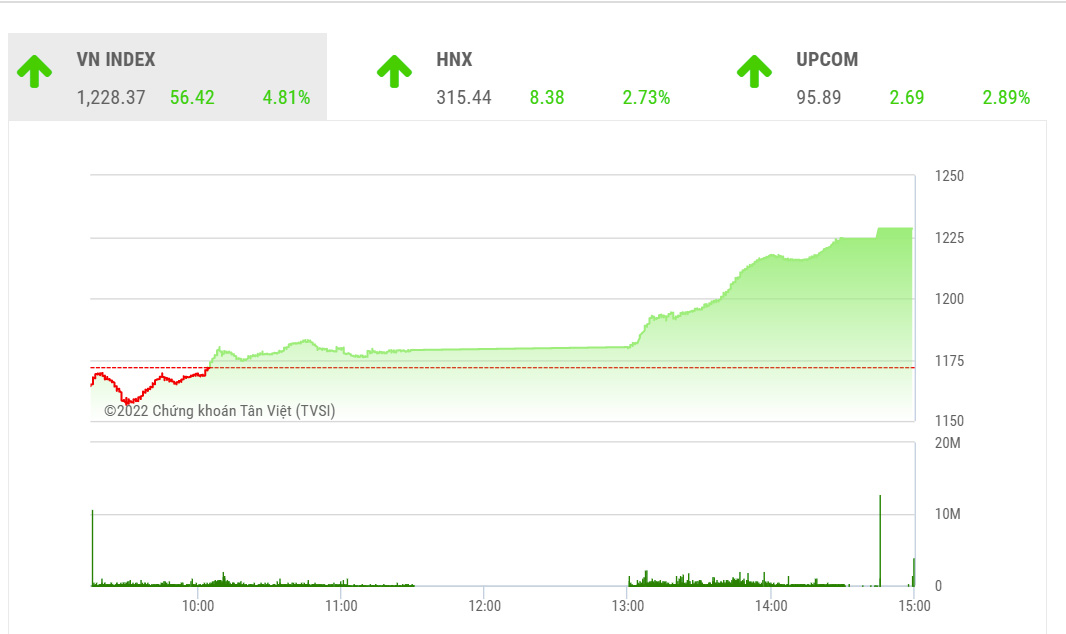
Task: Click the VN INDEX change percentage 4.81%
Action: pyautogui.click(x=286, y=98)
